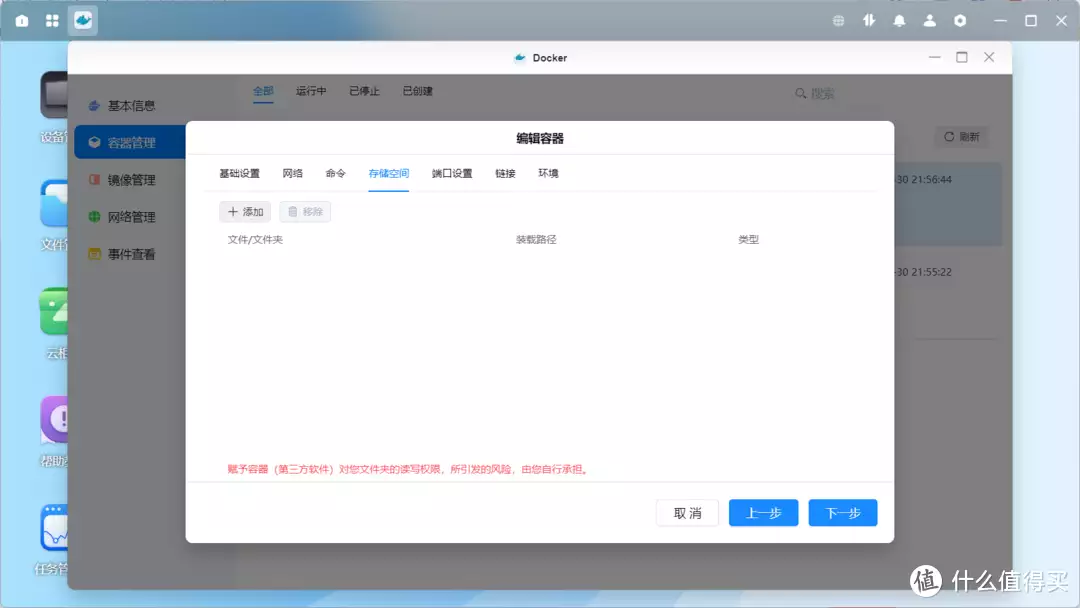This screenshot has height=608, width=1080.
Task: Select the Docker whale taskbar icon
Action: (83, 21)
